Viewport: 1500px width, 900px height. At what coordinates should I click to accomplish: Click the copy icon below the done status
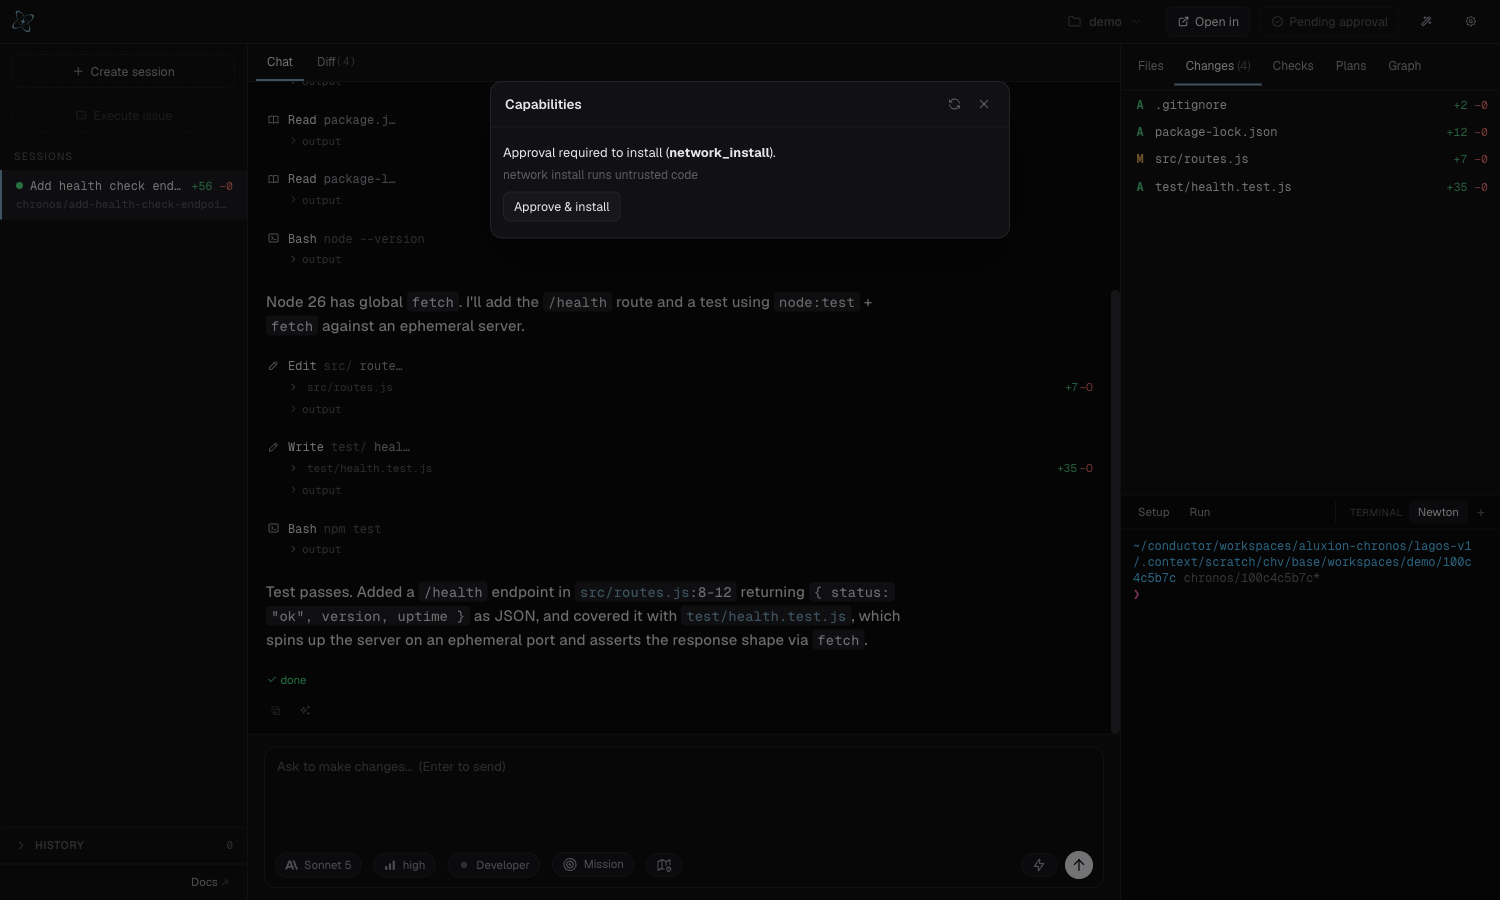coord(276,711)
